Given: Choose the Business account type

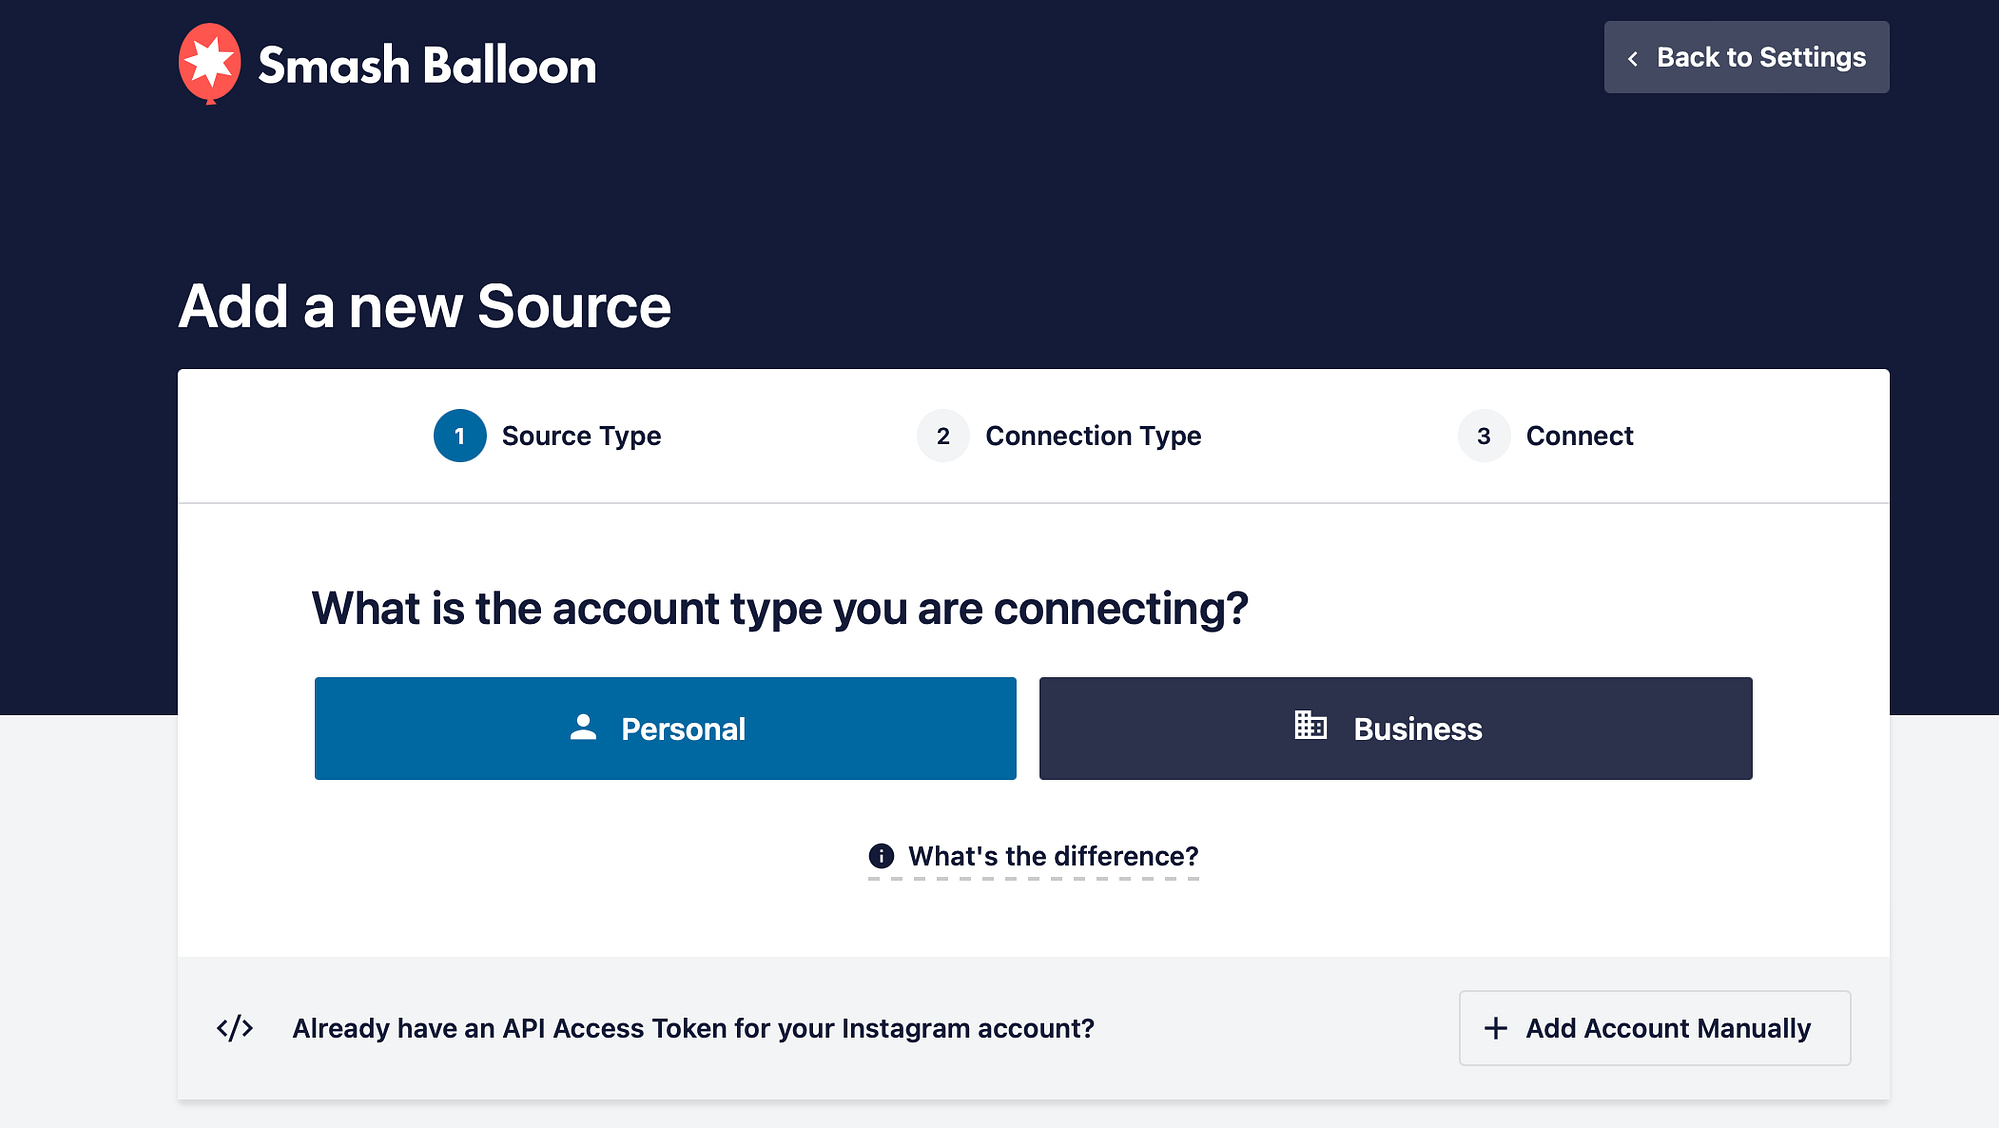Looking at the screenshot, I should pos(1395,729).
